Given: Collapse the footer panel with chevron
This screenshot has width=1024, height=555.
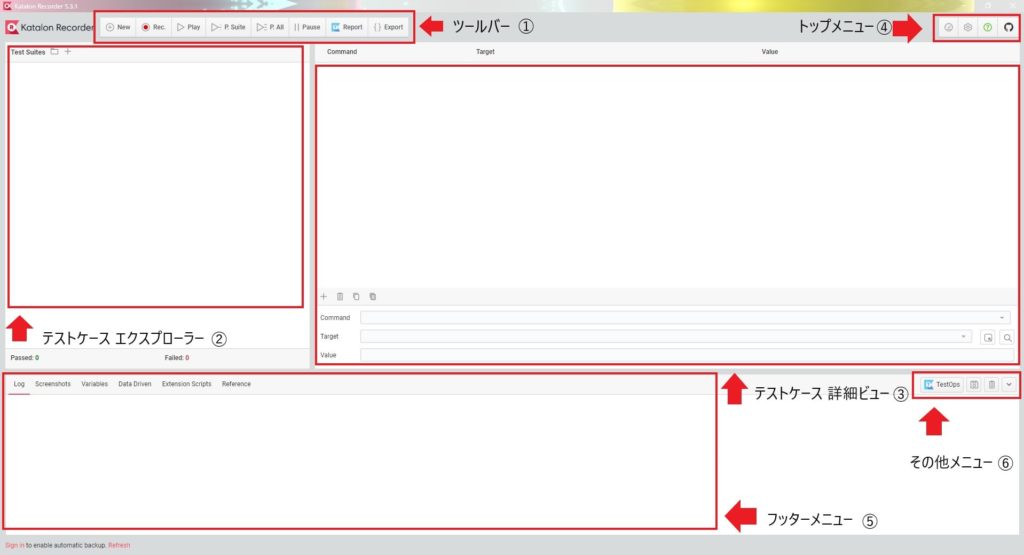Looking at the screenshot, I should 1009,385.
